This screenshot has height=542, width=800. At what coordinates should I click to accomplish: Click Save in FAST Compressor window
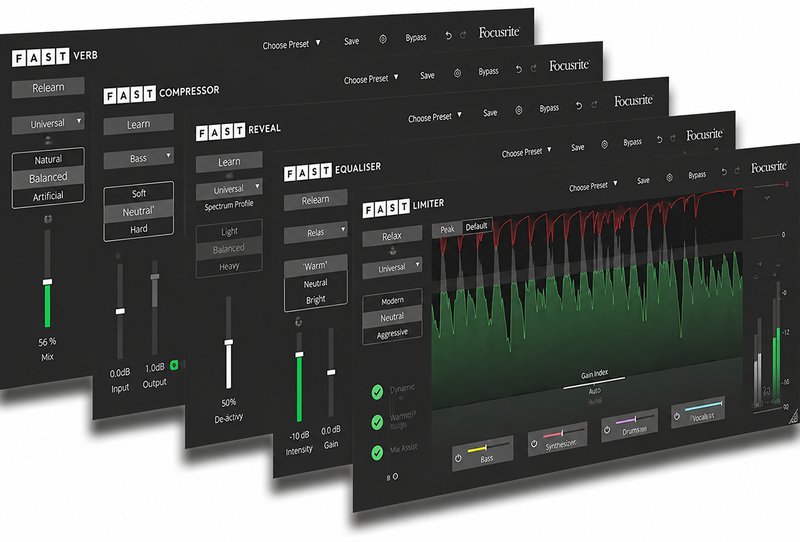click(427, 76)
